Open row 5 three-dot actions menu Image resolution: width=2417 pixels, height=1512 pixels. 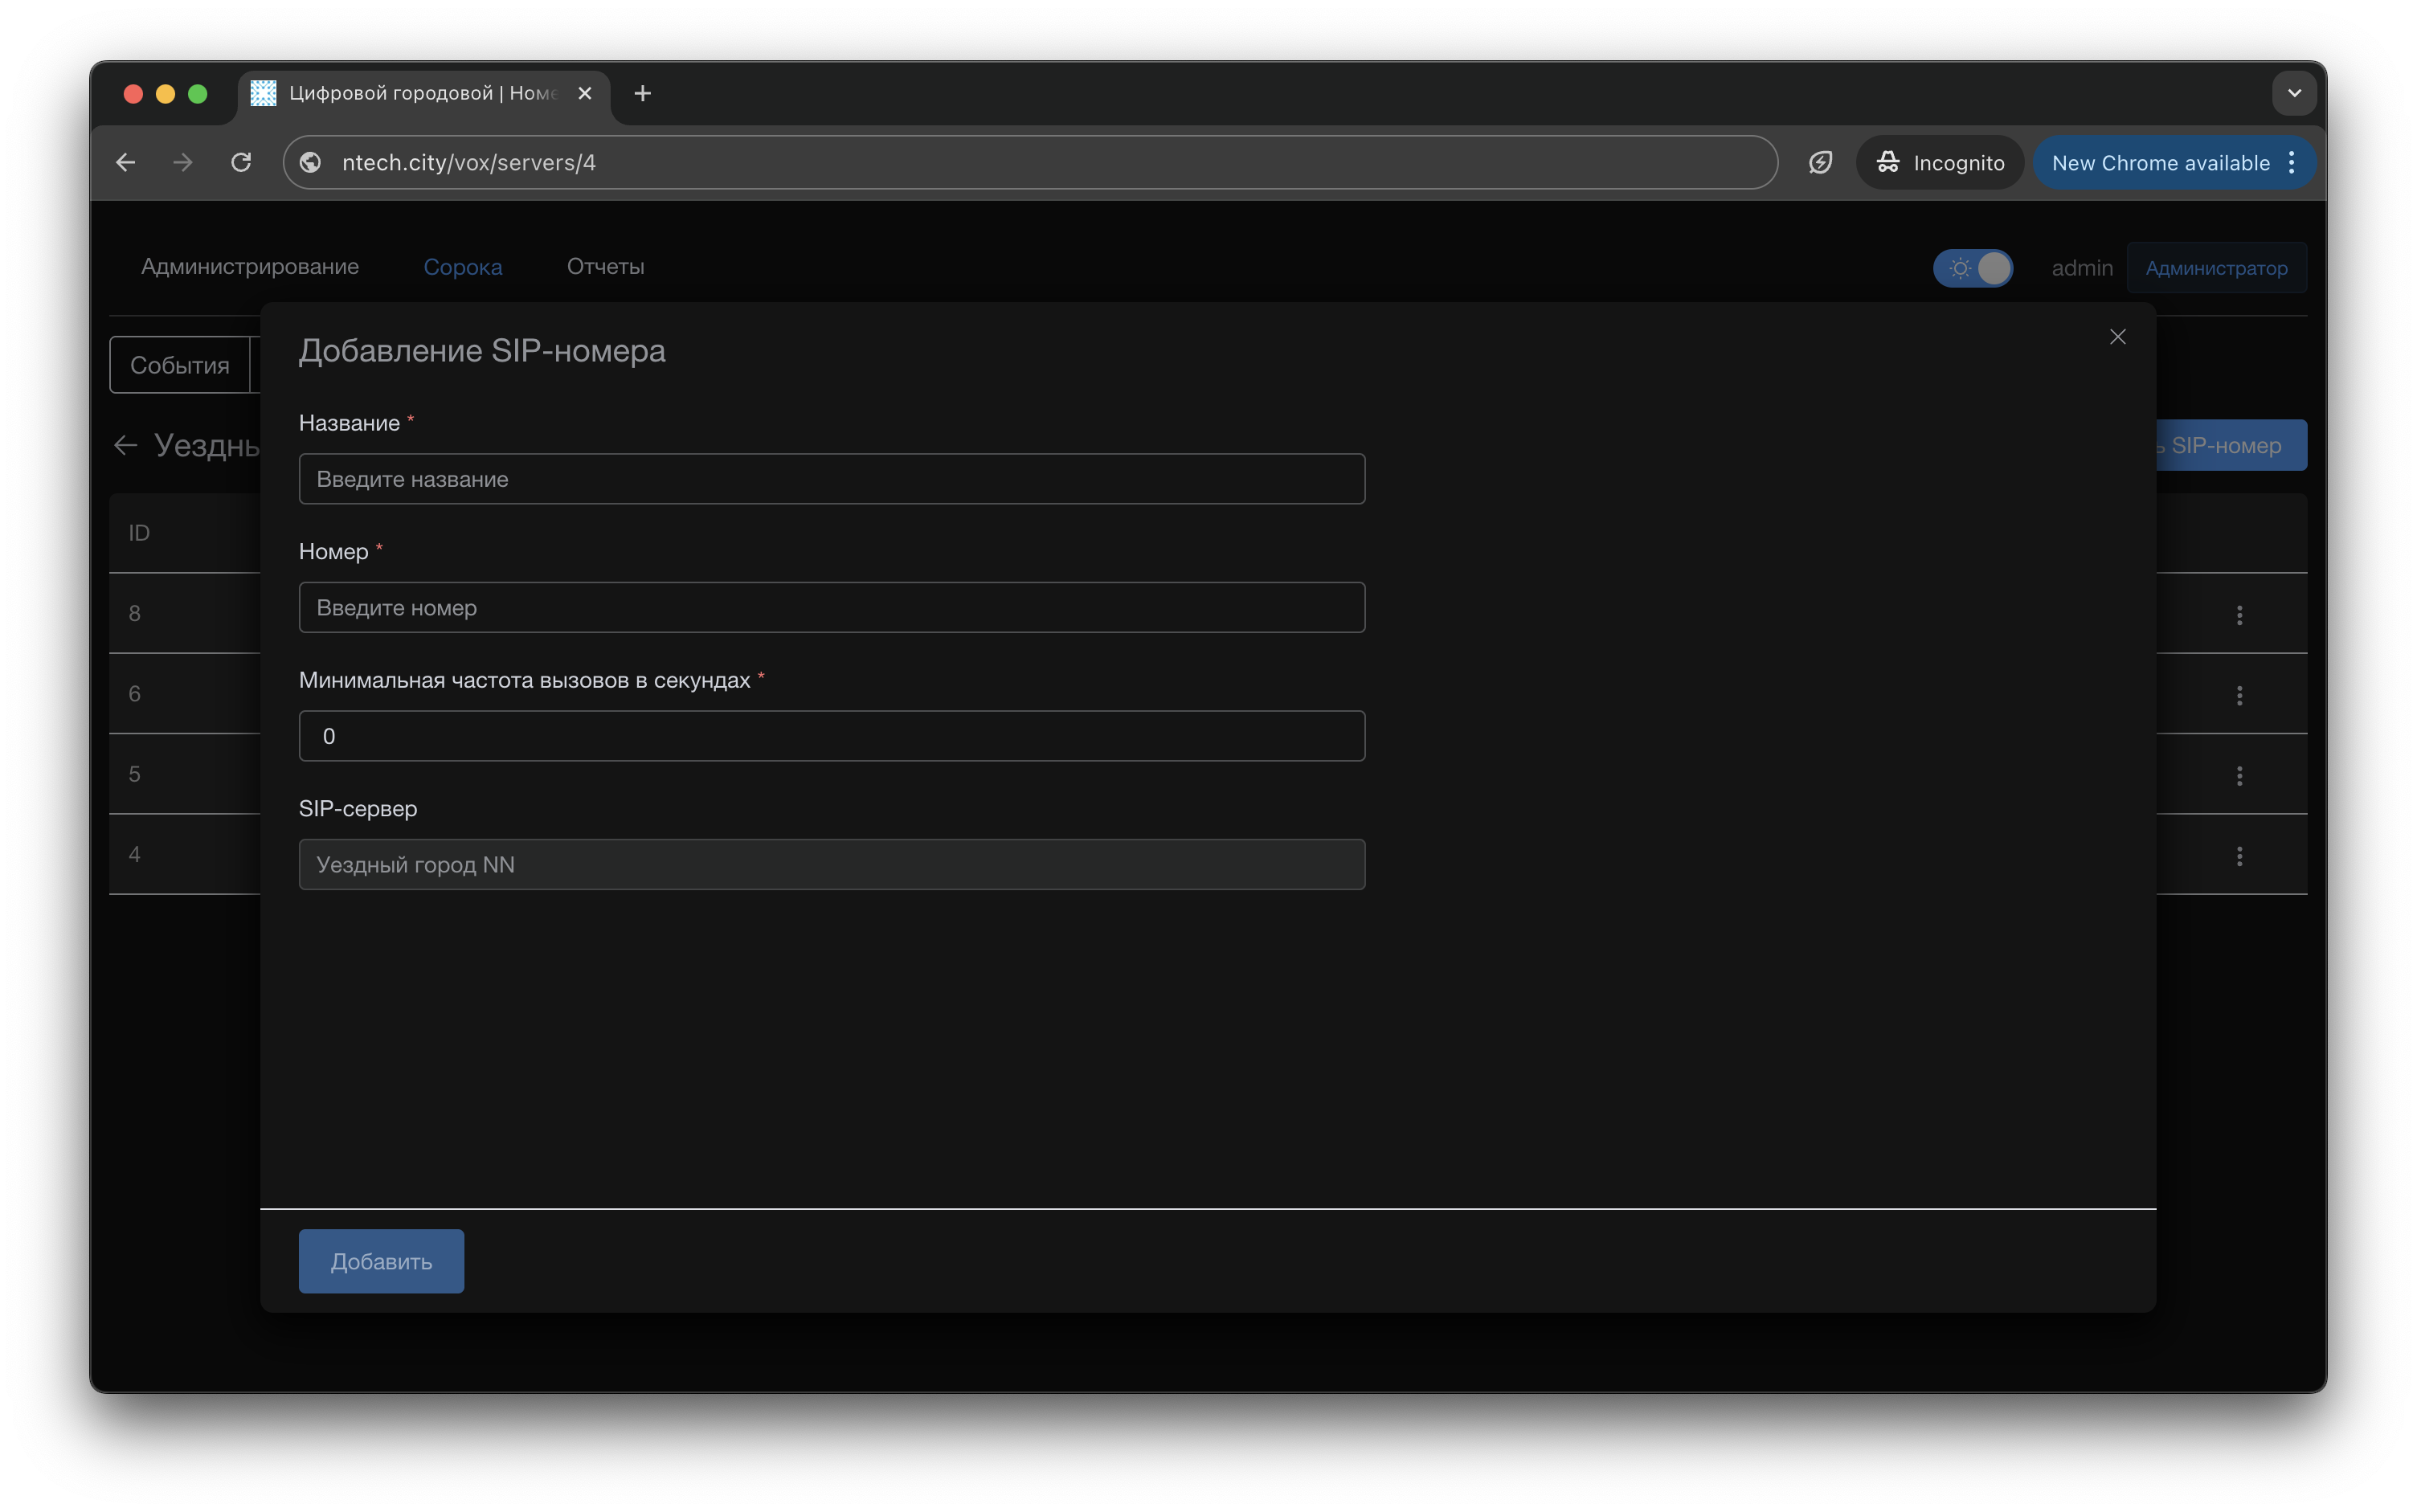[x=2239, y=775]
